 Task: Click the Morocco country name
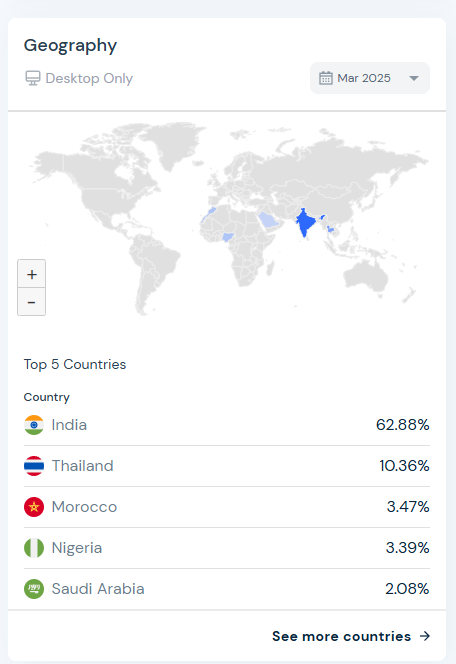pos(84,507)
